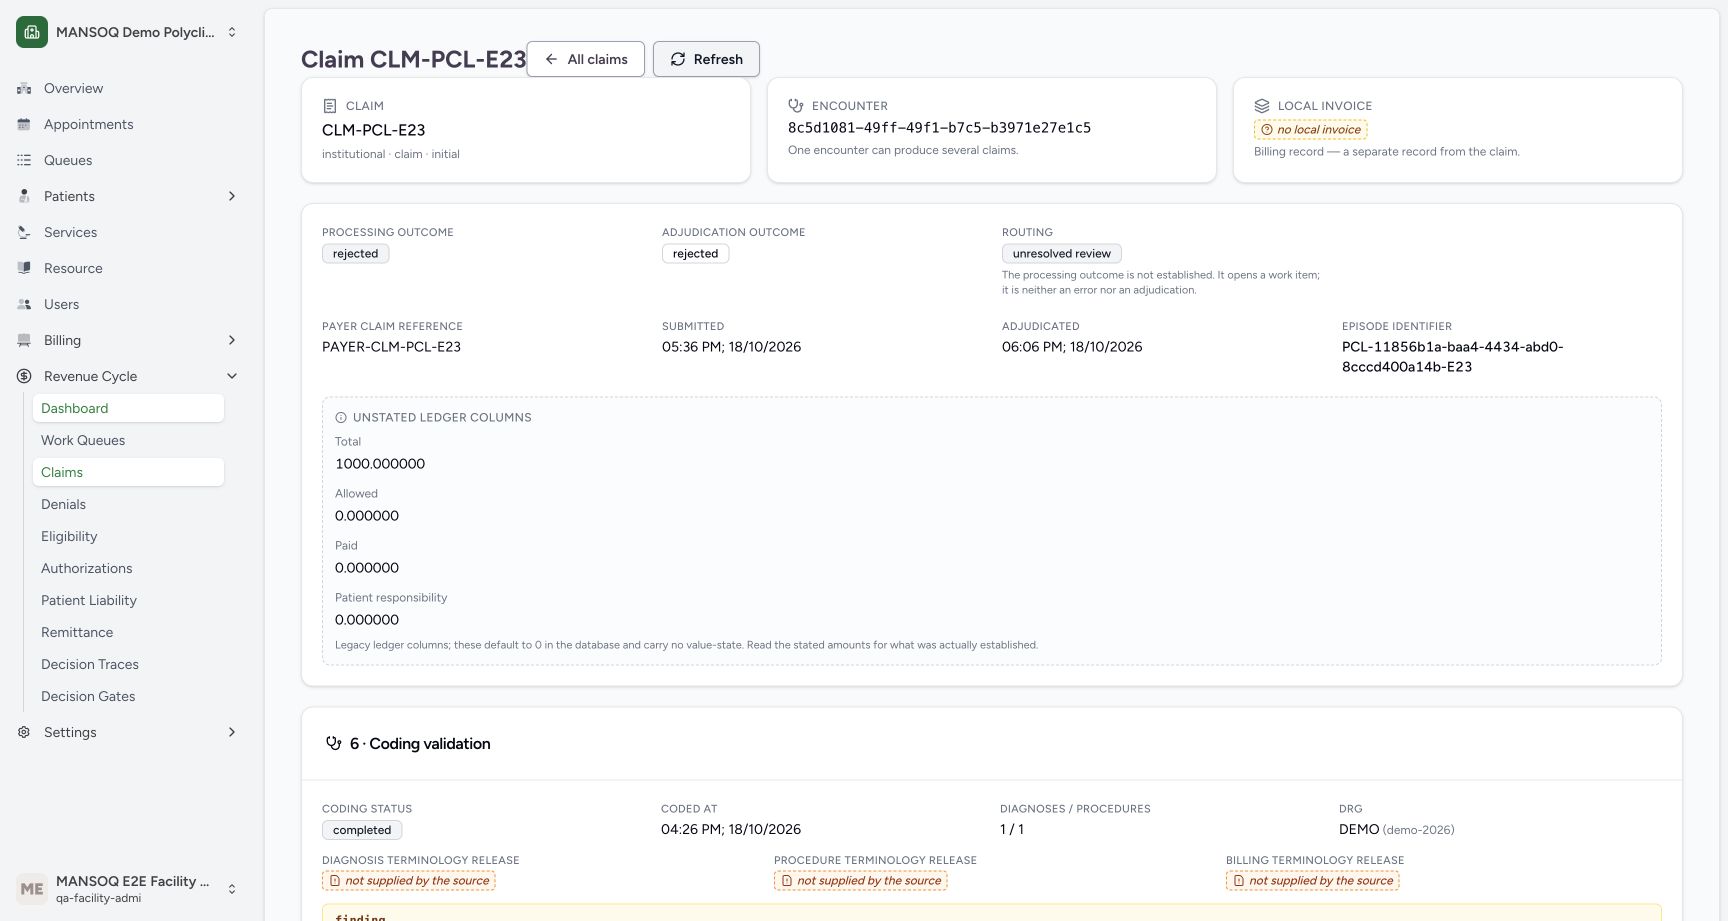Collapse the Revenue Cycle chevron

[232, 376]
